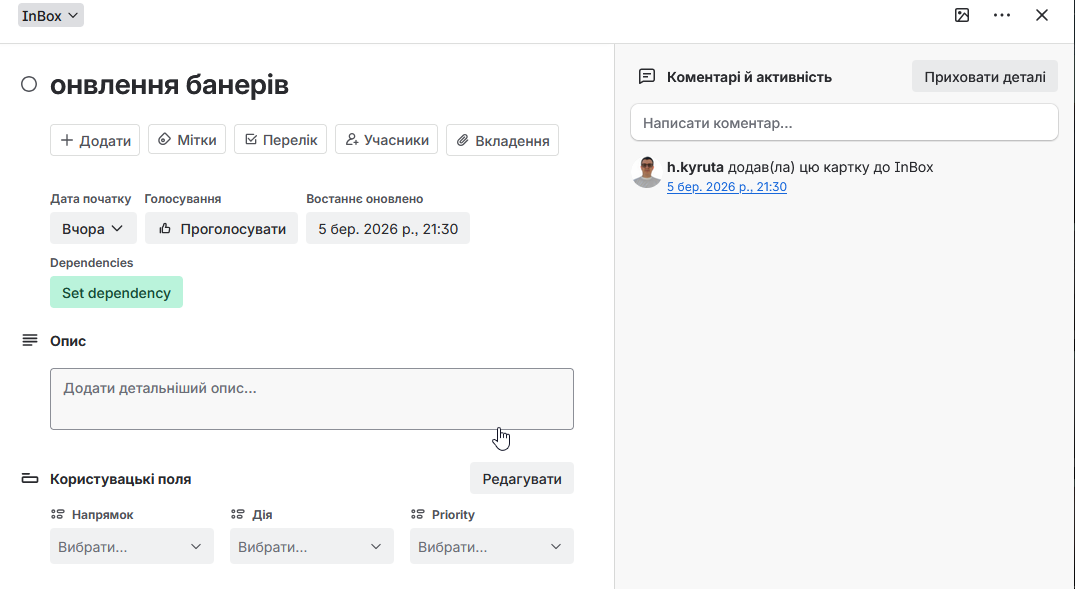Expand the Вчора start date dropdown

93,229
